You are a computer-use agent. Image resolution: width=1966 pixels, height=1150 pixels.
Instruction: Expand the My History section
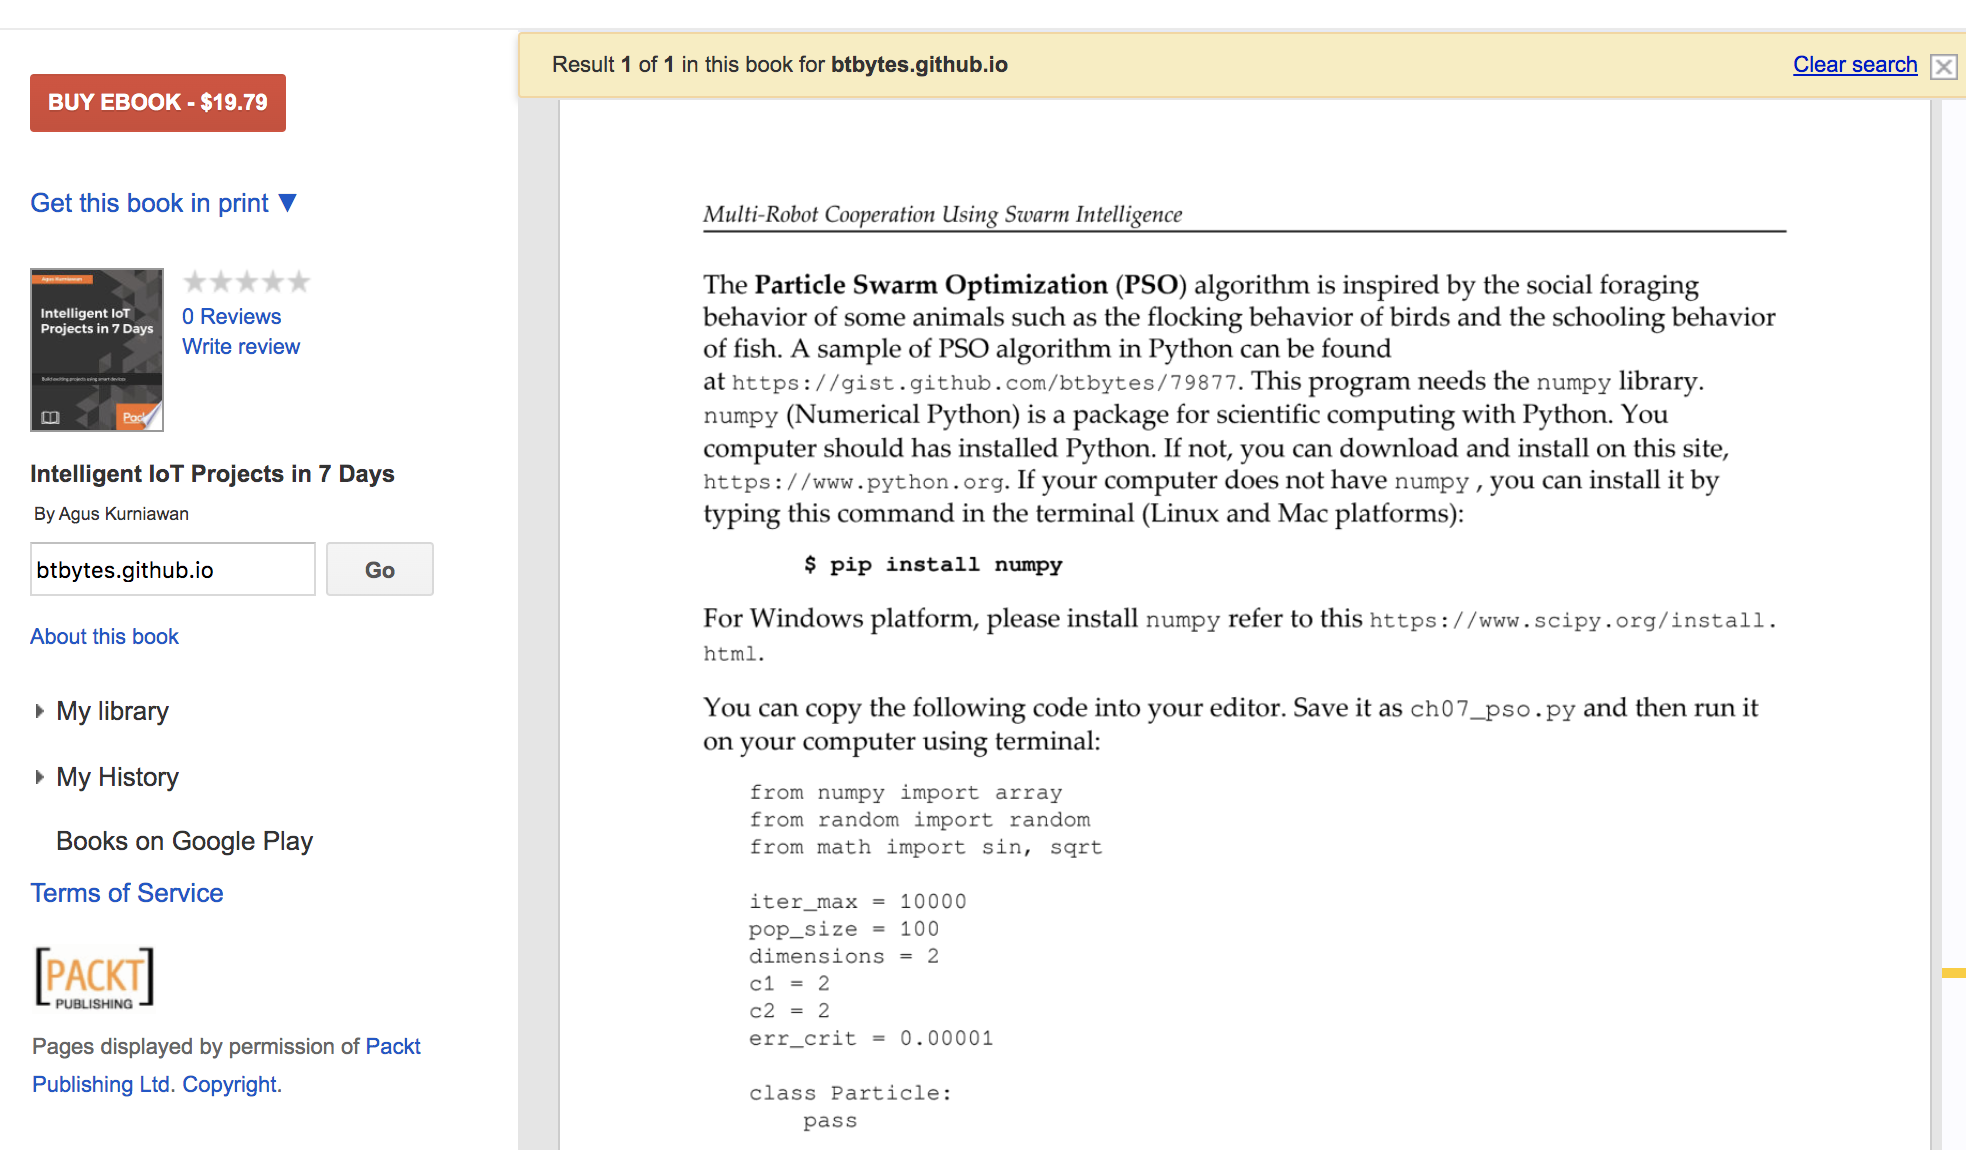tap(117, 777)
